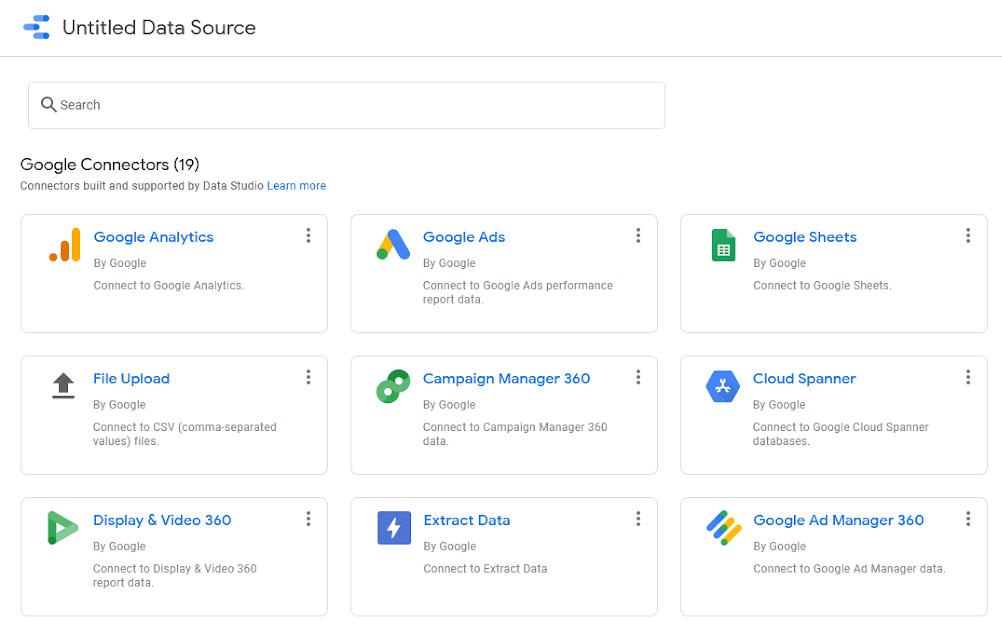The image size is (1002, 627).
Task: Click 'Connectors built and supported by Data Studio' text
Action: tap(142, 186)
